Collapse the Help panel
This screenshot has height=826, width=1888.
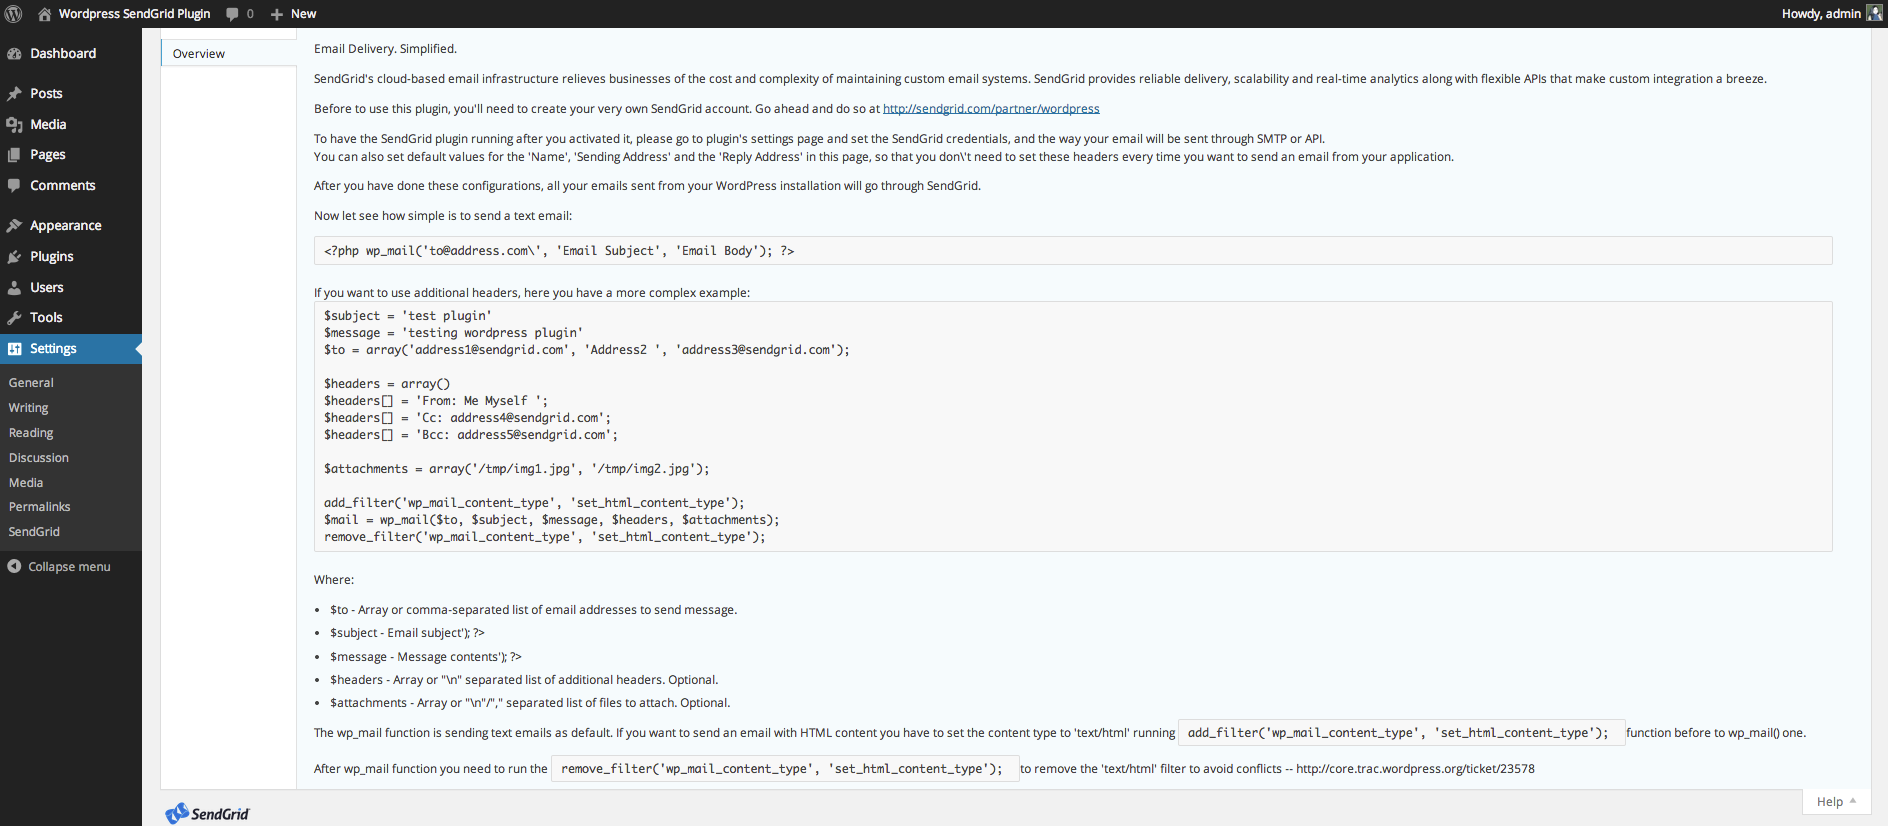(x=1836, y=802)
